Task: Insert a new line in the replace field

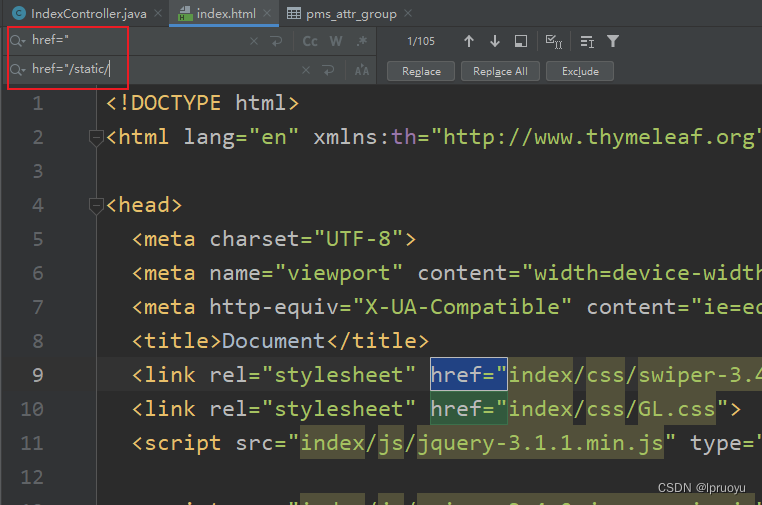Action: click(x=329, y=70)
